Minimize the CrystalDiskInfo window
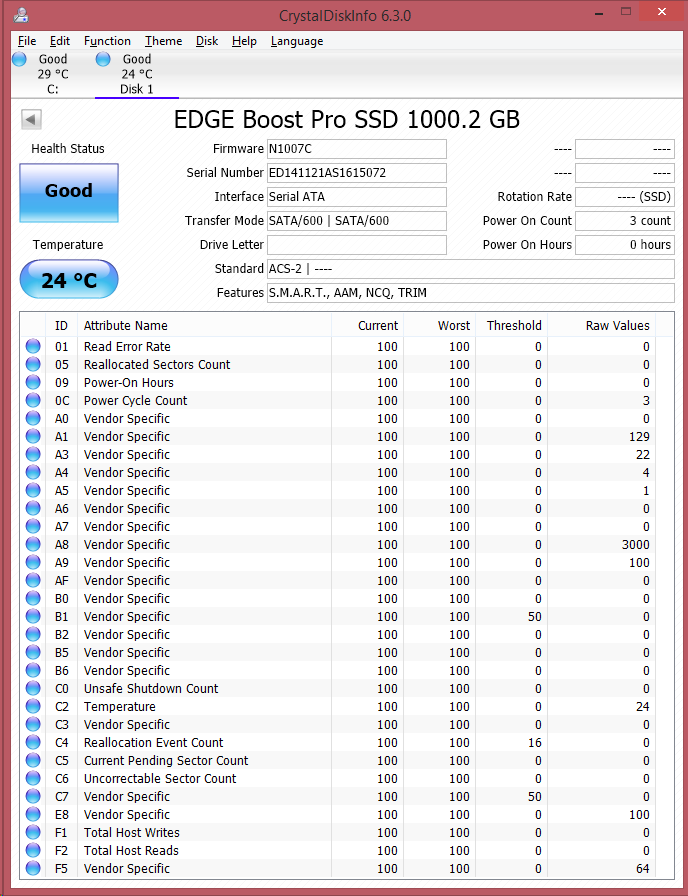This screenshot has height=896, width=688. [x=598, y=12]
